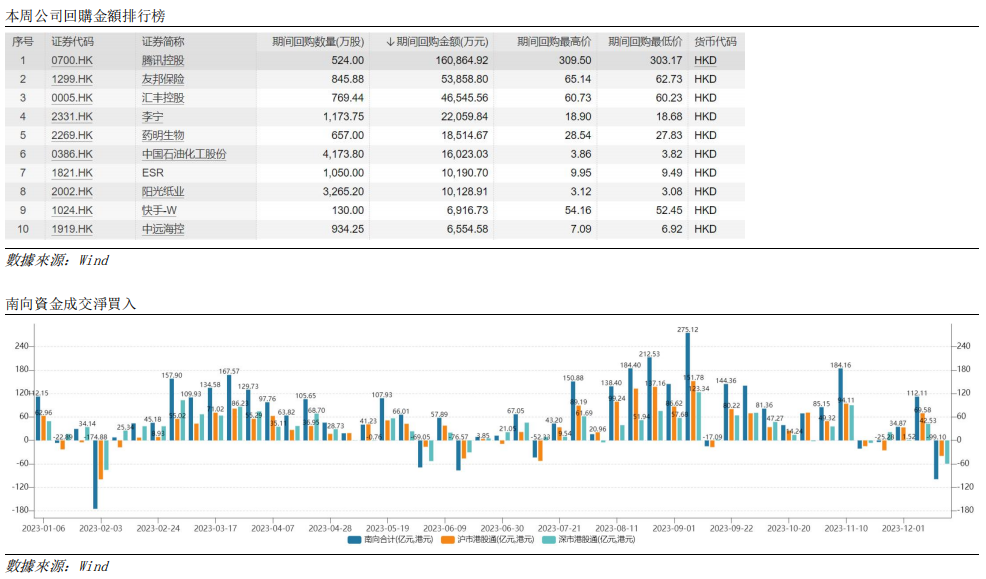Image resolution: width=986 pixels, height=579 pixels.
Task: Click the 212.53 bar value label
Action: pyautogui.click(x=649, y=354)
